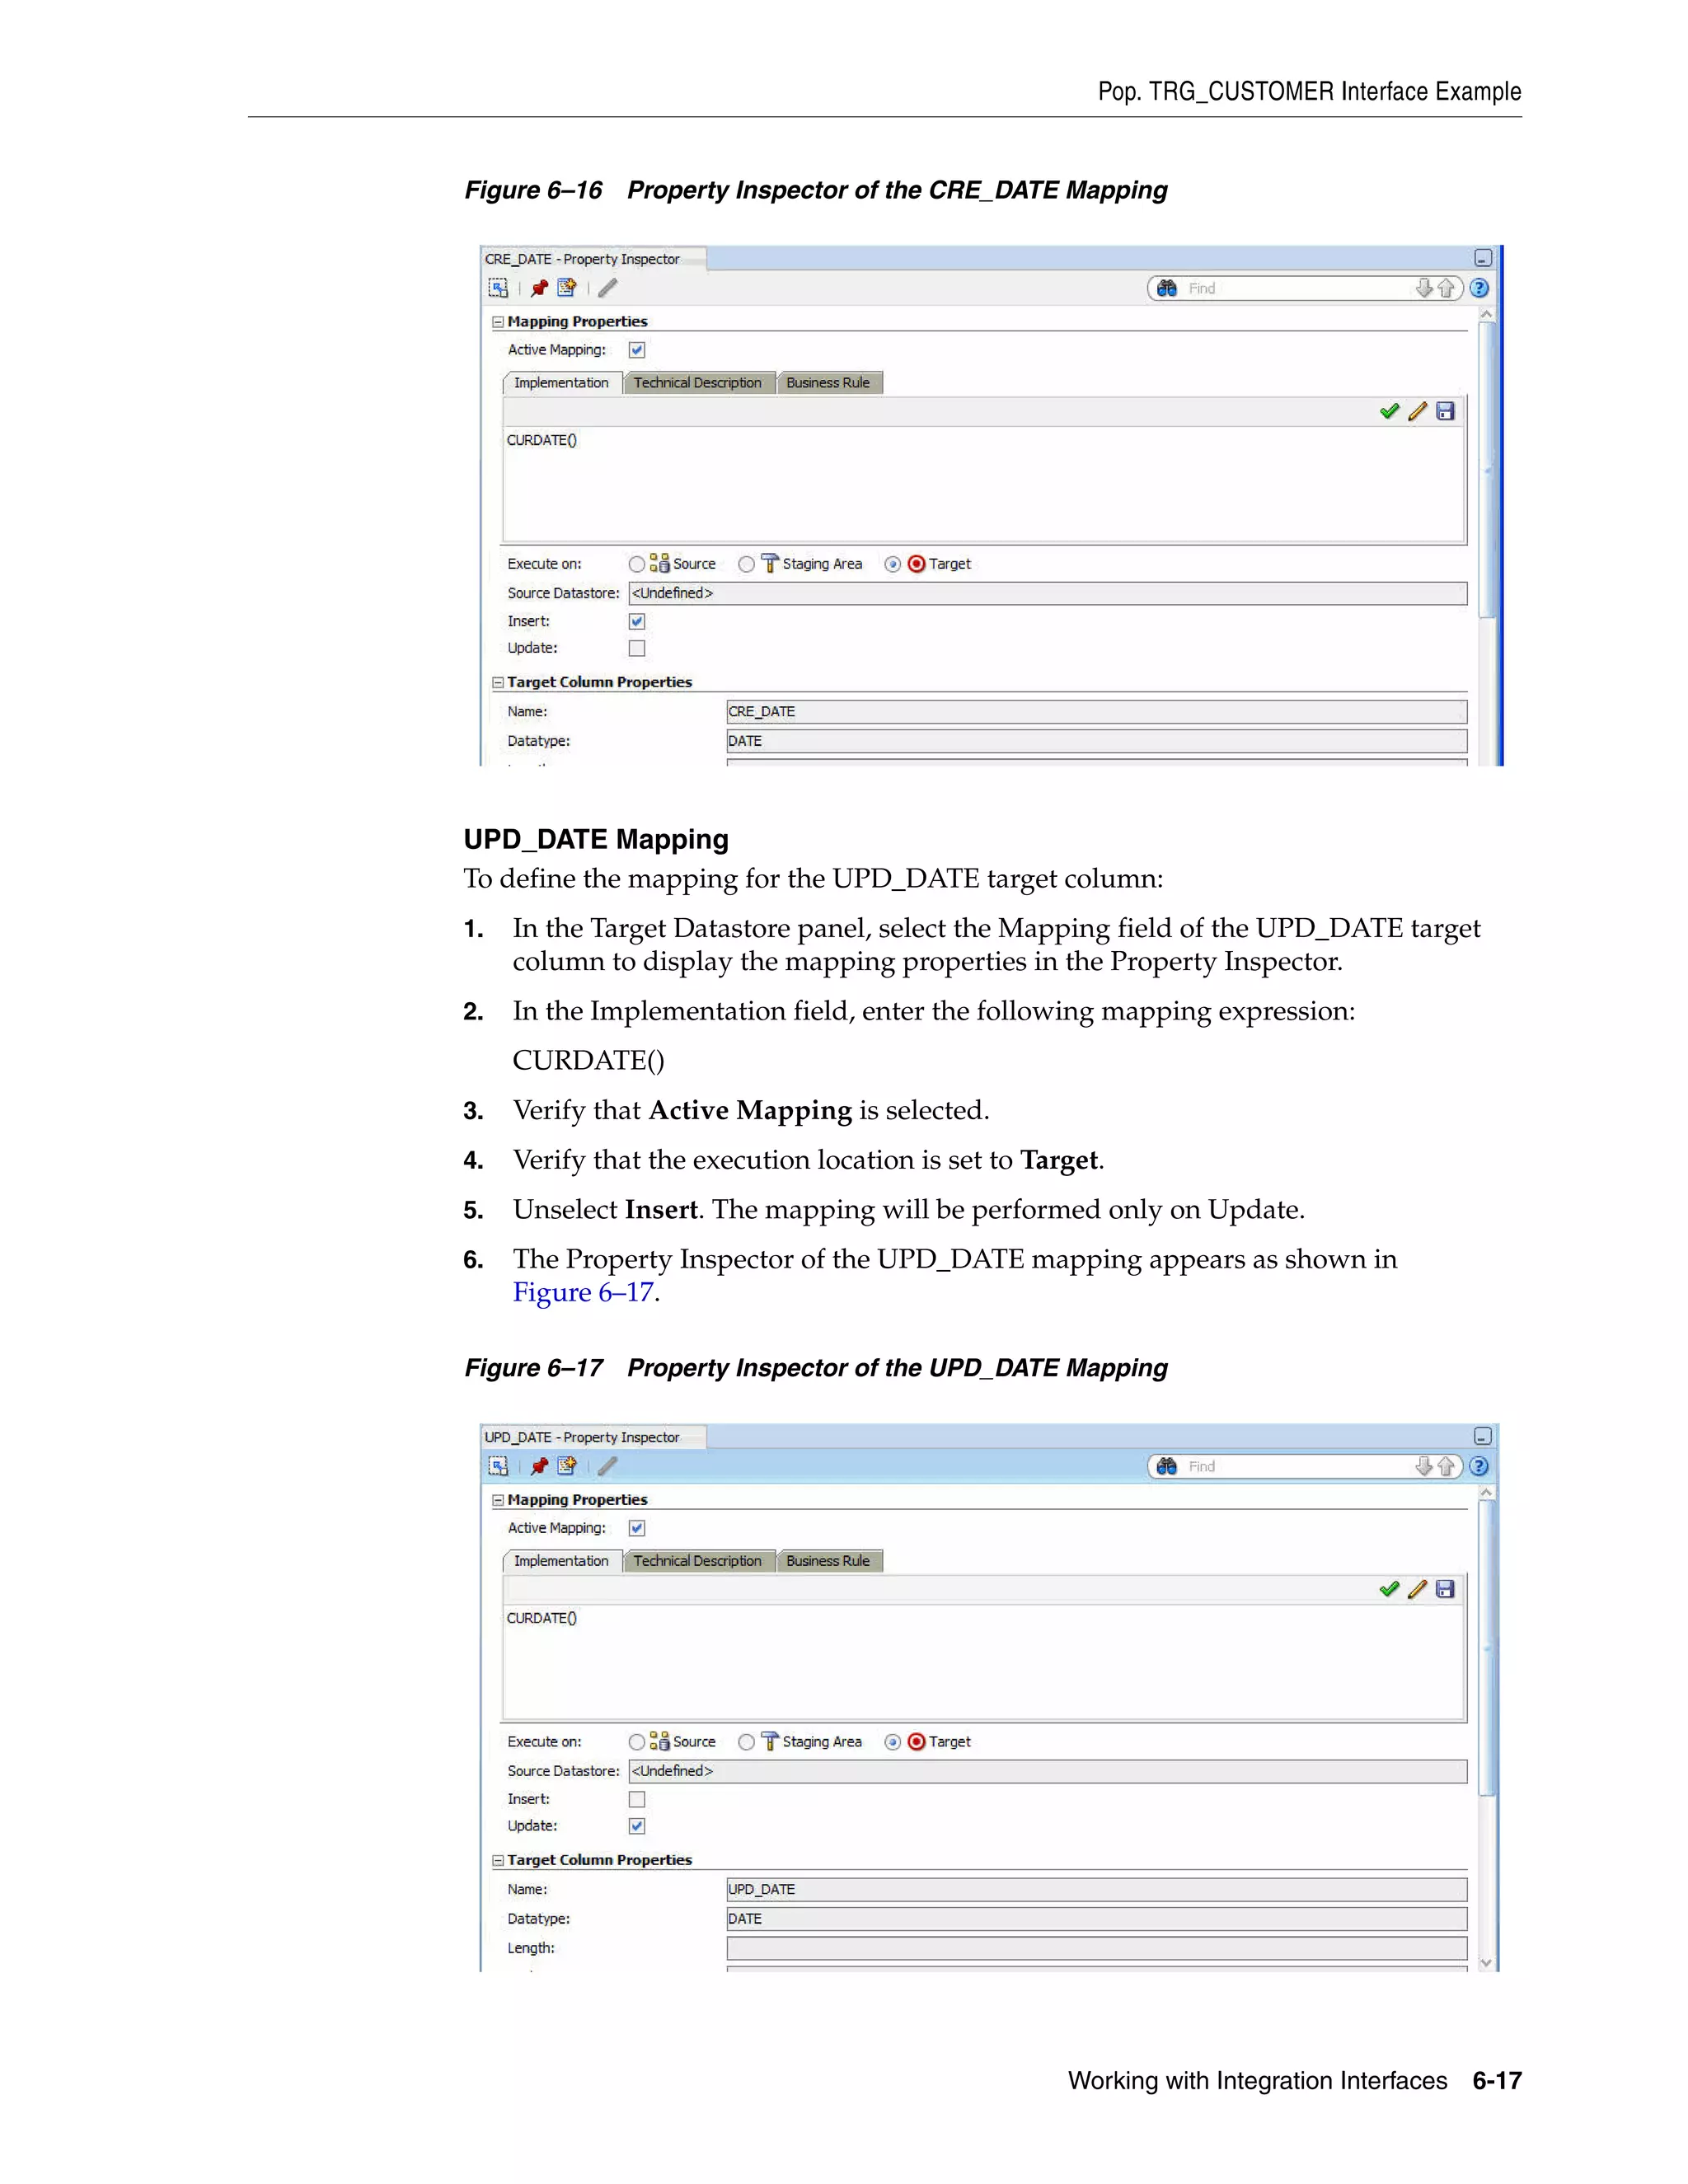Select Source radio button in CRE_DATE inspector
Viewport: 1688px width, 2184px height.
click(x=637, y=564)
